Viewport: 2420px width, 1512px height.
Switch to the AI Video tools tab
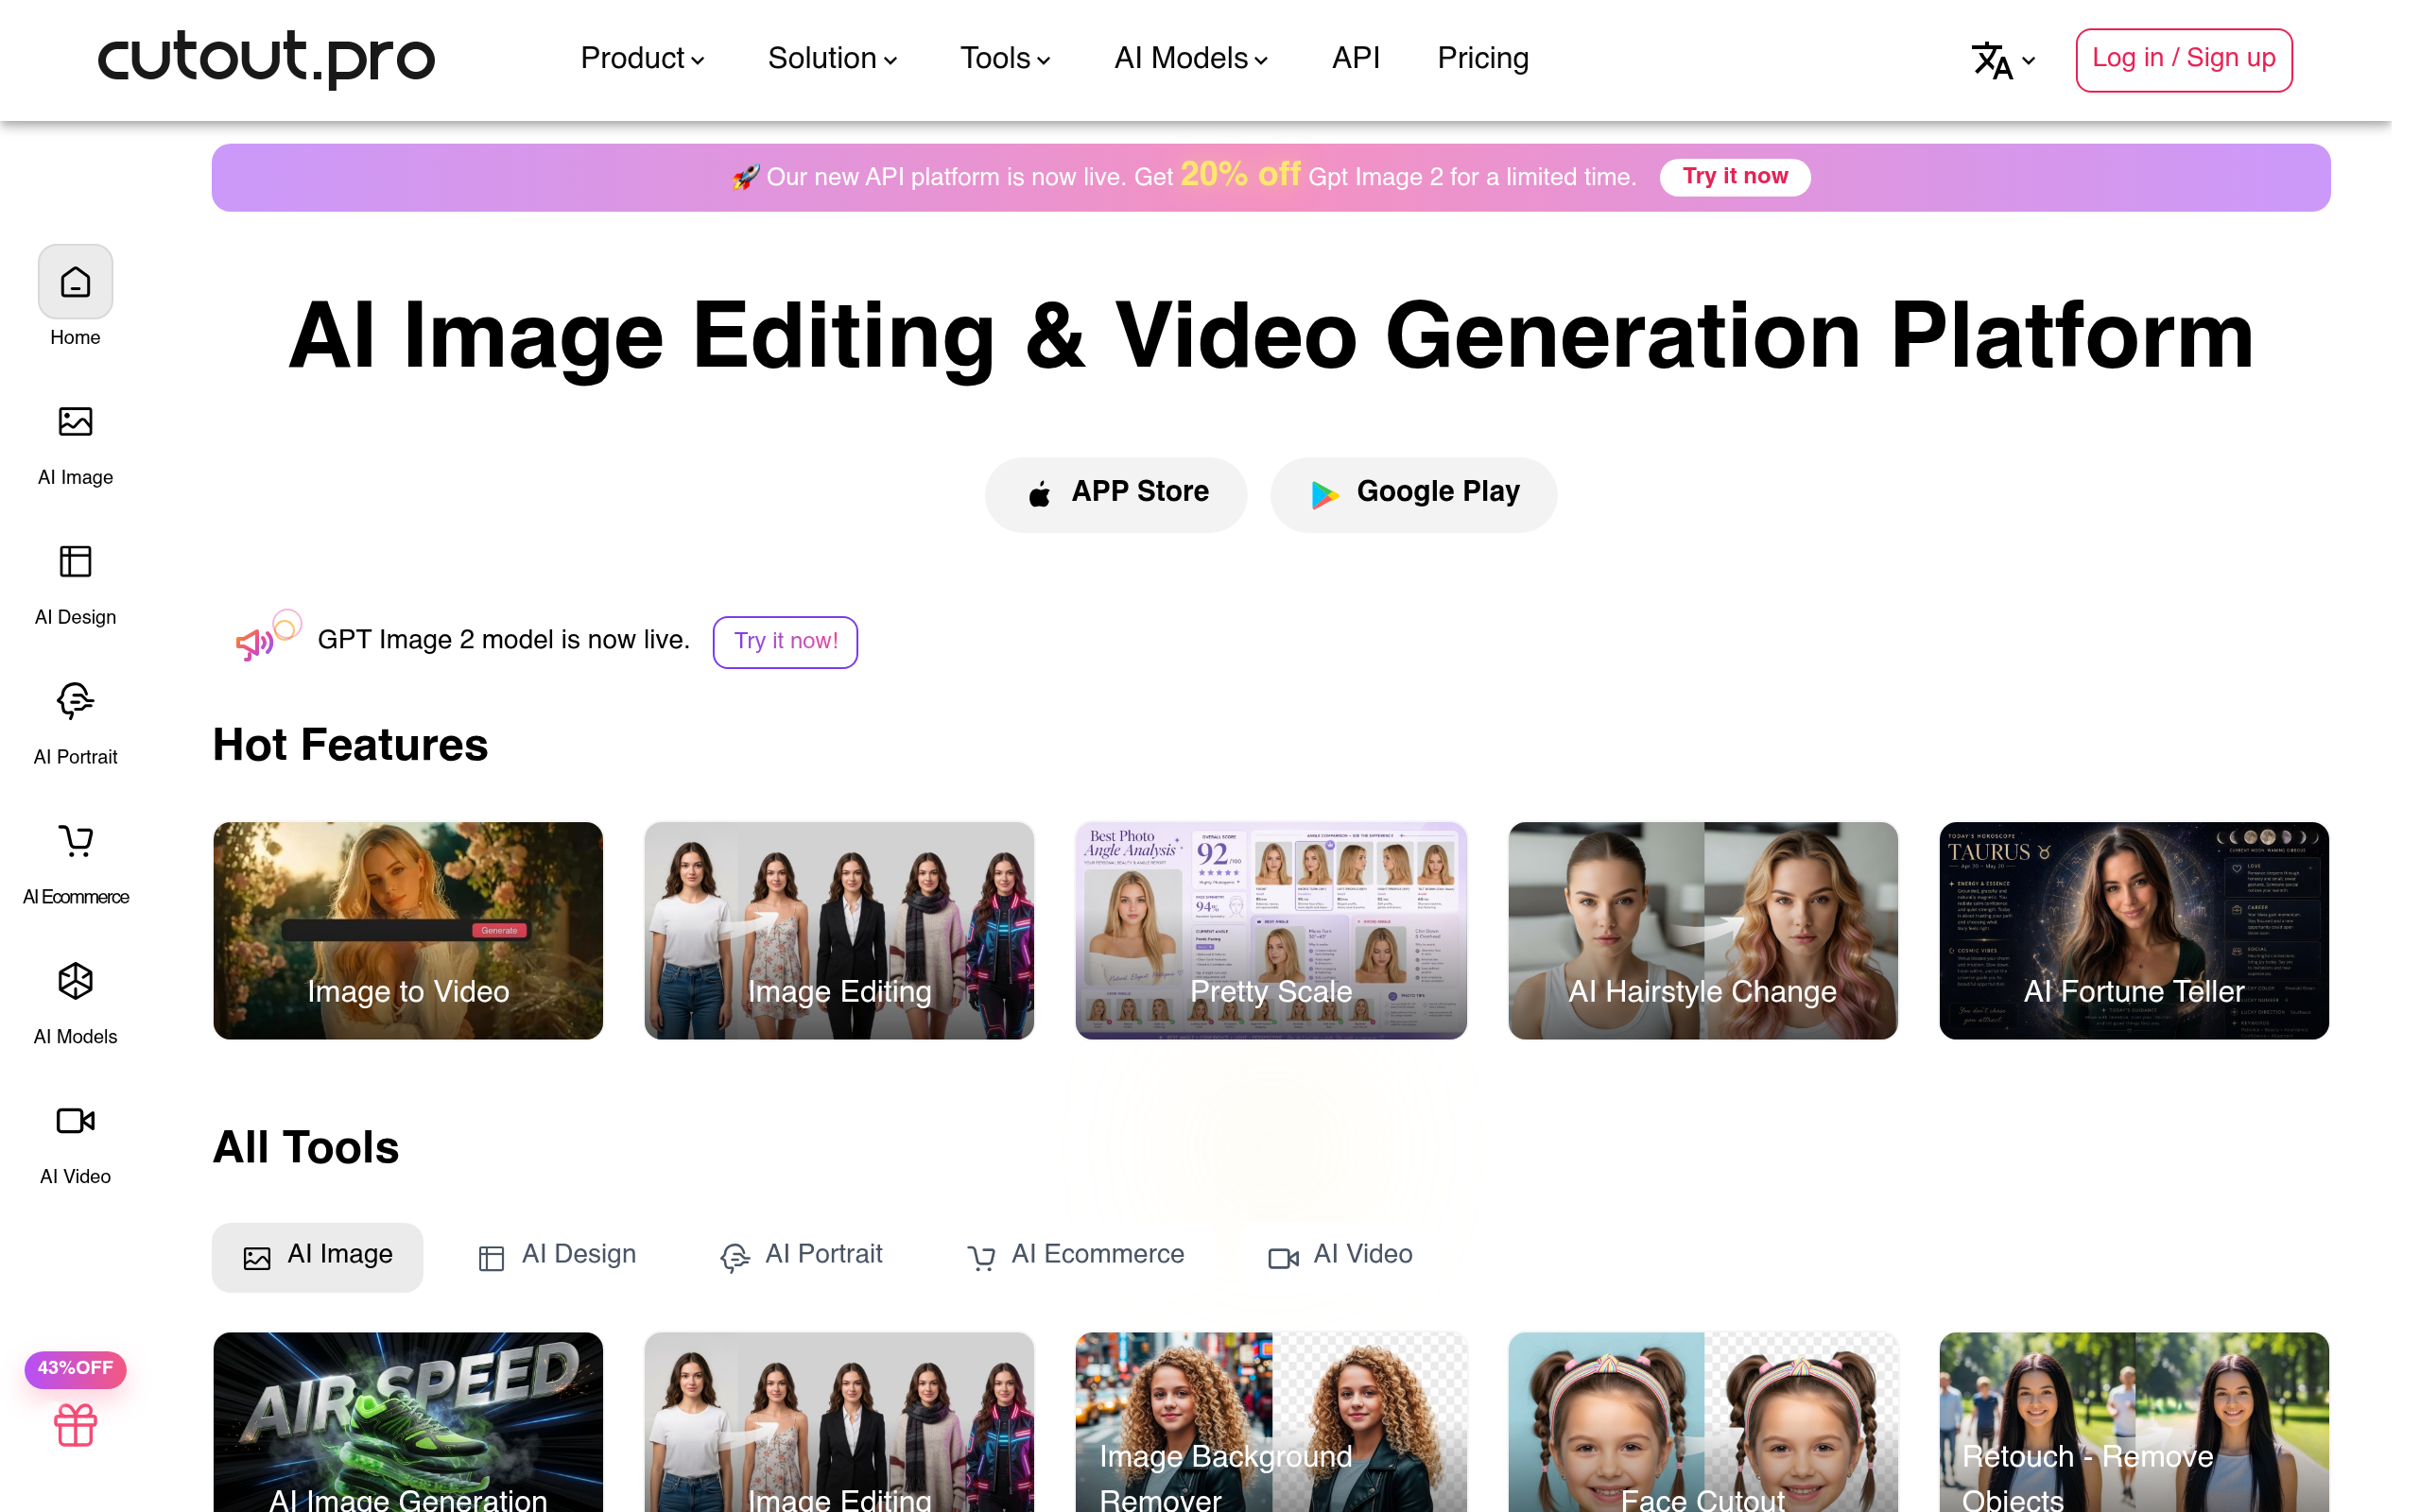pos(1340,1256)
